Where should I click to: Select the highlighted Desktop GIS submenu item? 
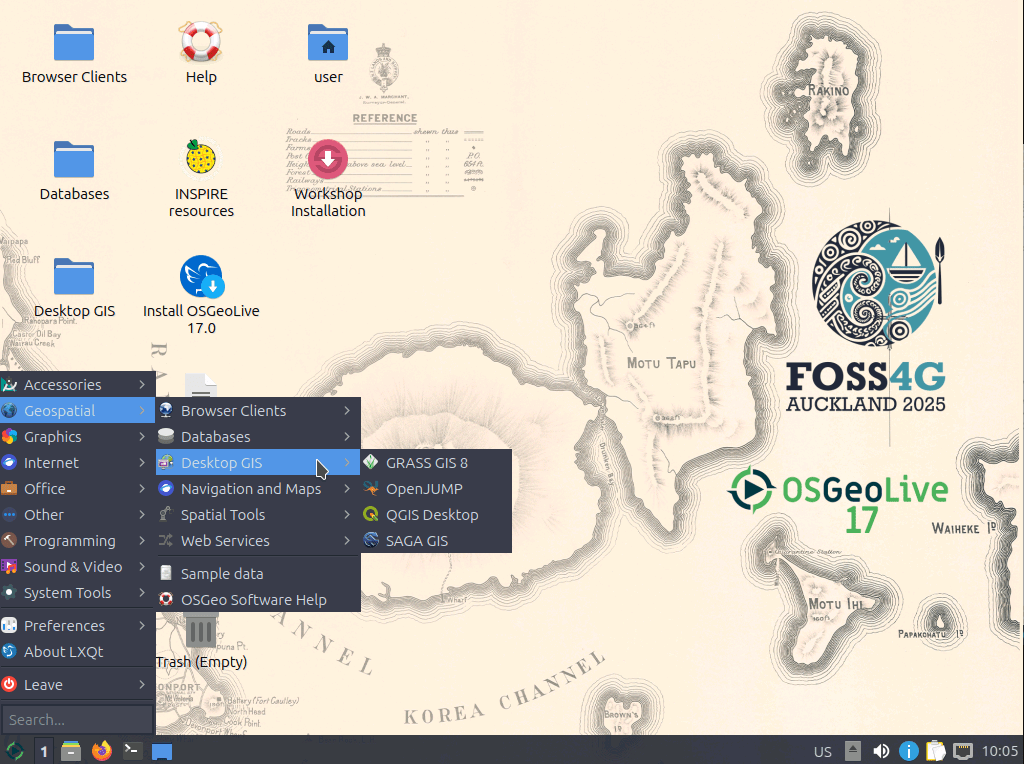click(x=258, y=463)
